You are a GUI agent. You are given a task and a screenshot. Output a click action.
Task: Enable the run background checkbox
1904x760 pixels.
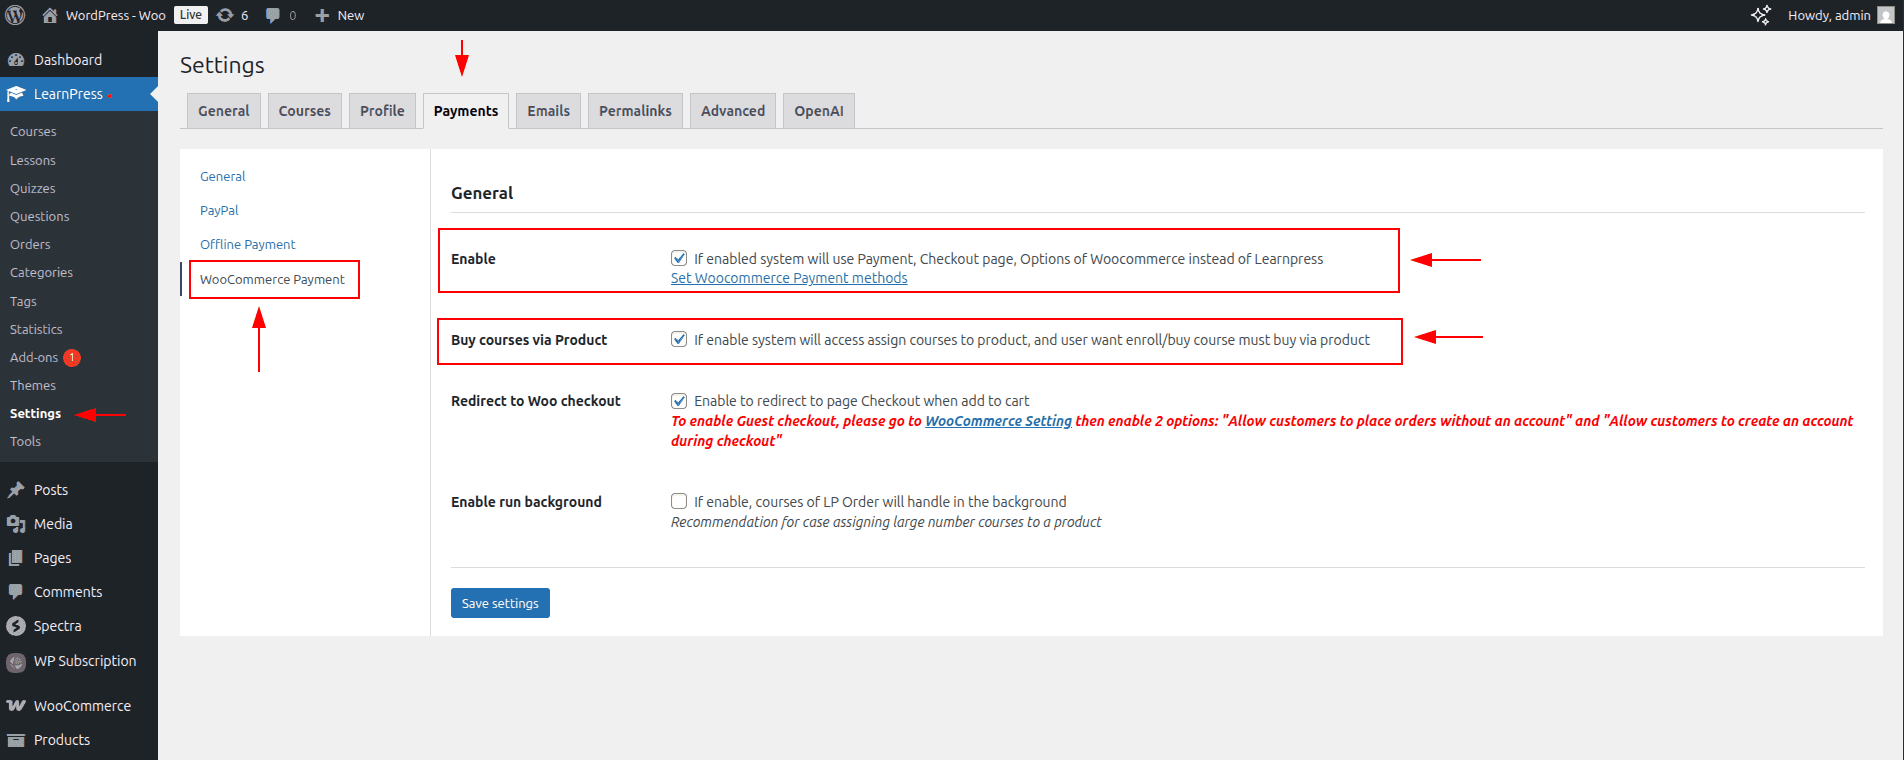[x=679, y=501]
